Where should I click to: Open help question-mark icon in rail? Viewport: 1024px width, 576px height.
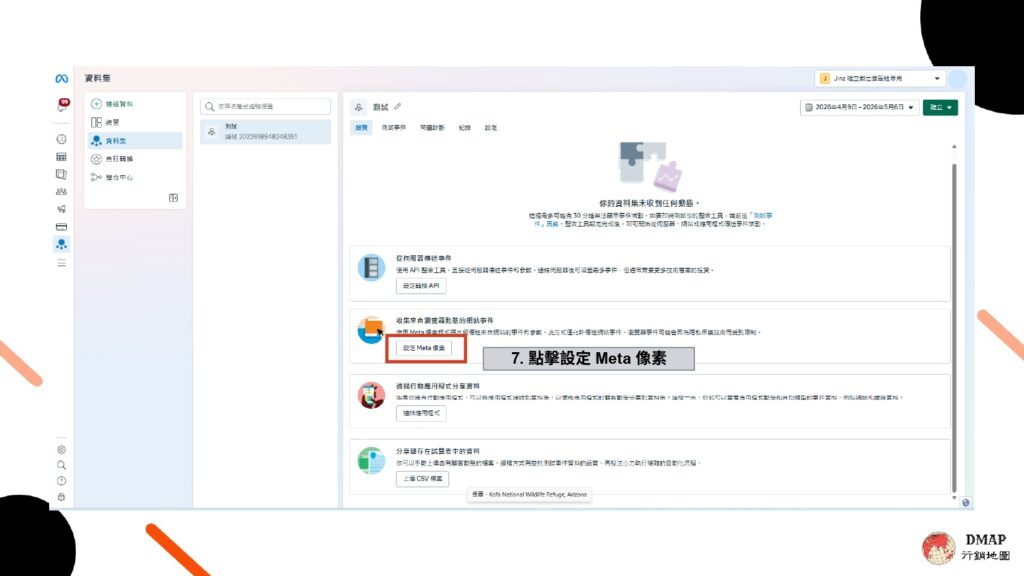(x=61, y=481)
